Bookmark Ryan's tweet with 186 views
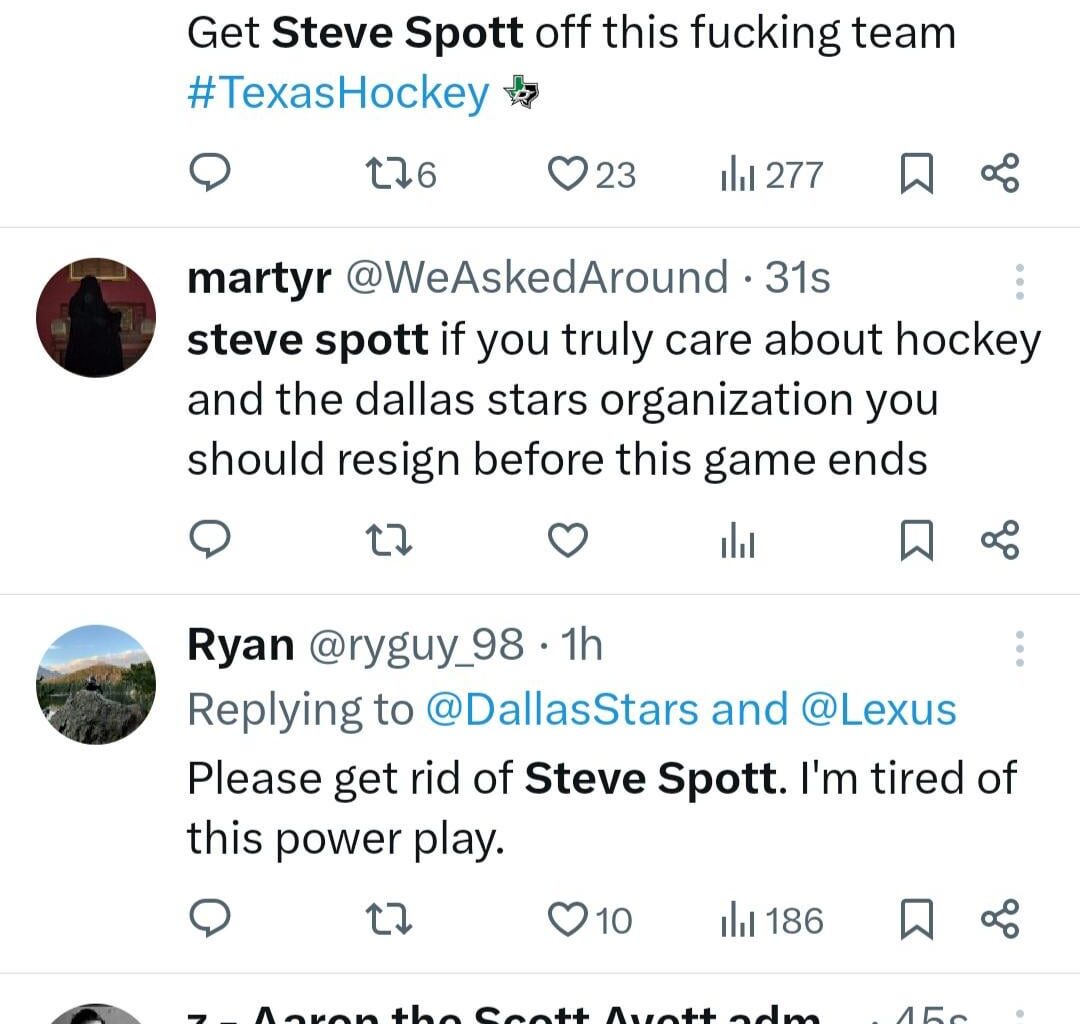This screenshot has width=1080, height=1024. coord(916,919)
